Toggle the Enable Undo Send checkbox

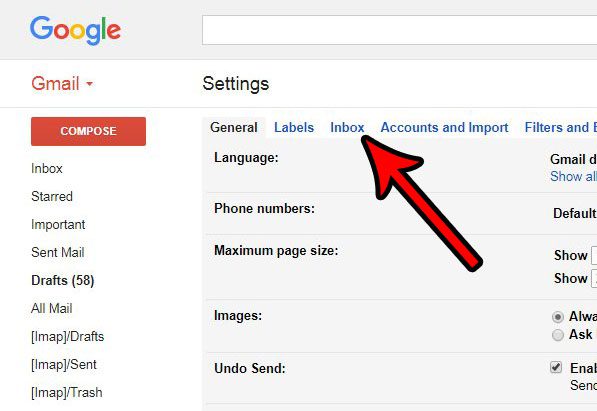pyautogui.click(x=556, y=367)
